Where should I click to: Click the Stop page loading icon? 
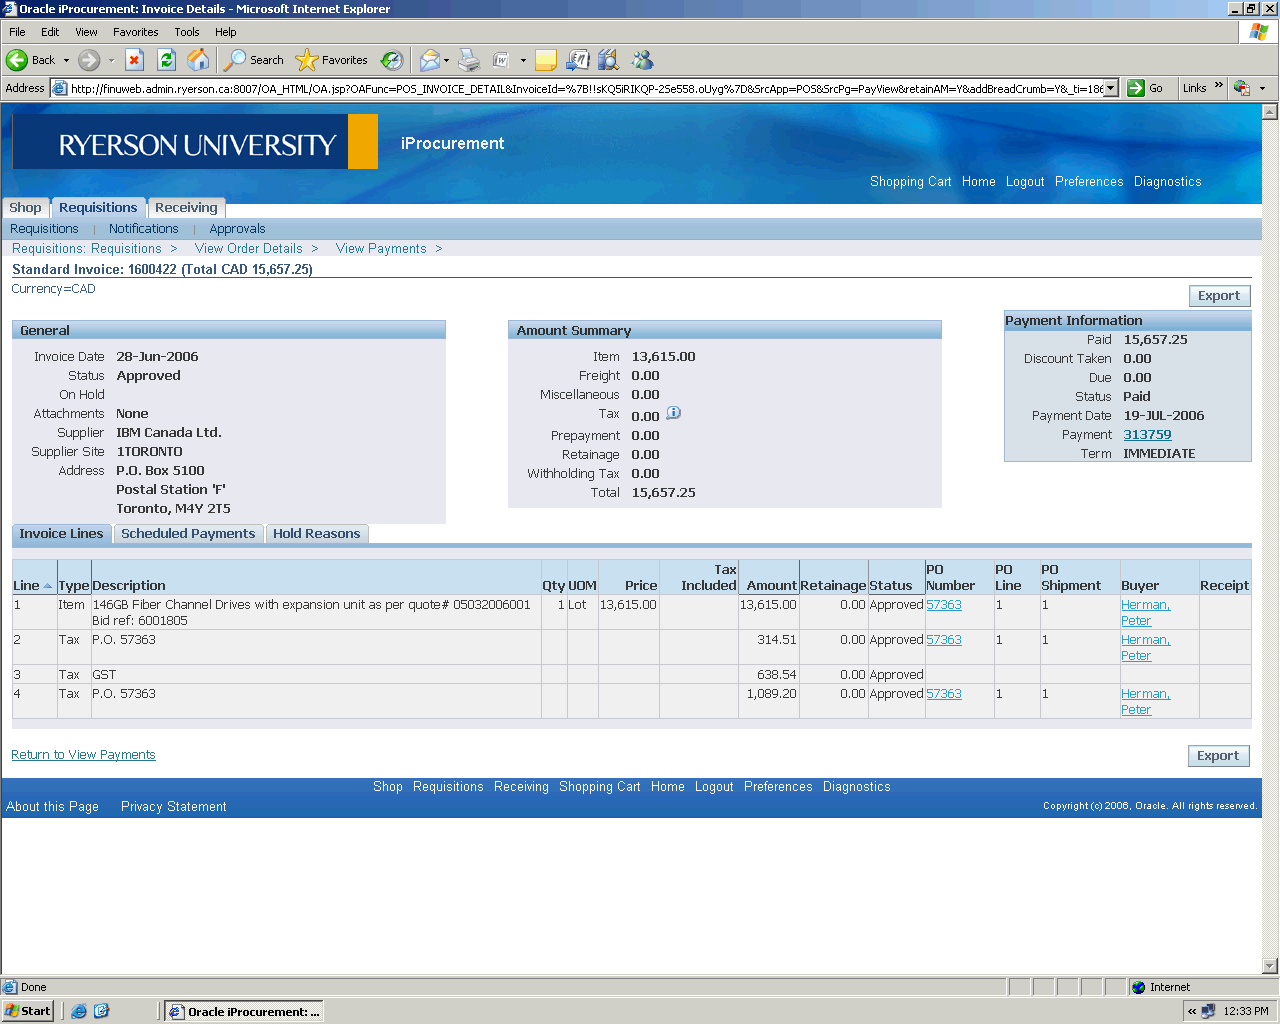click(x=135, y=60)
